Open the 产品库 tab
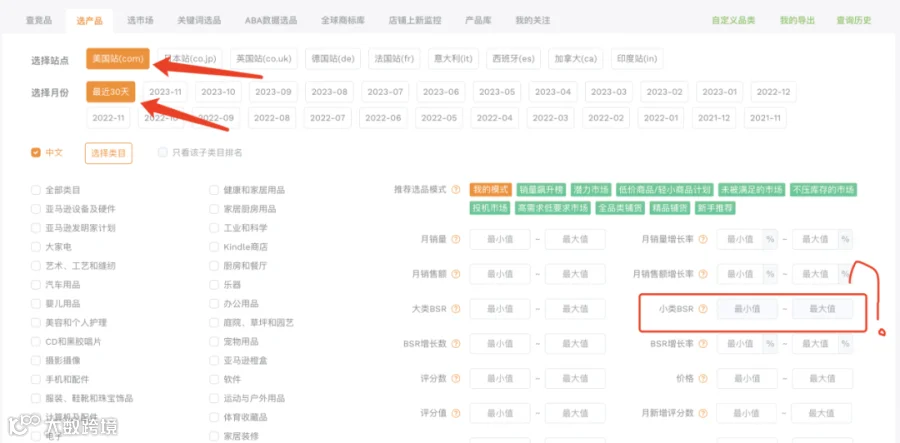900x443 pixels. [x=478, y=21]
